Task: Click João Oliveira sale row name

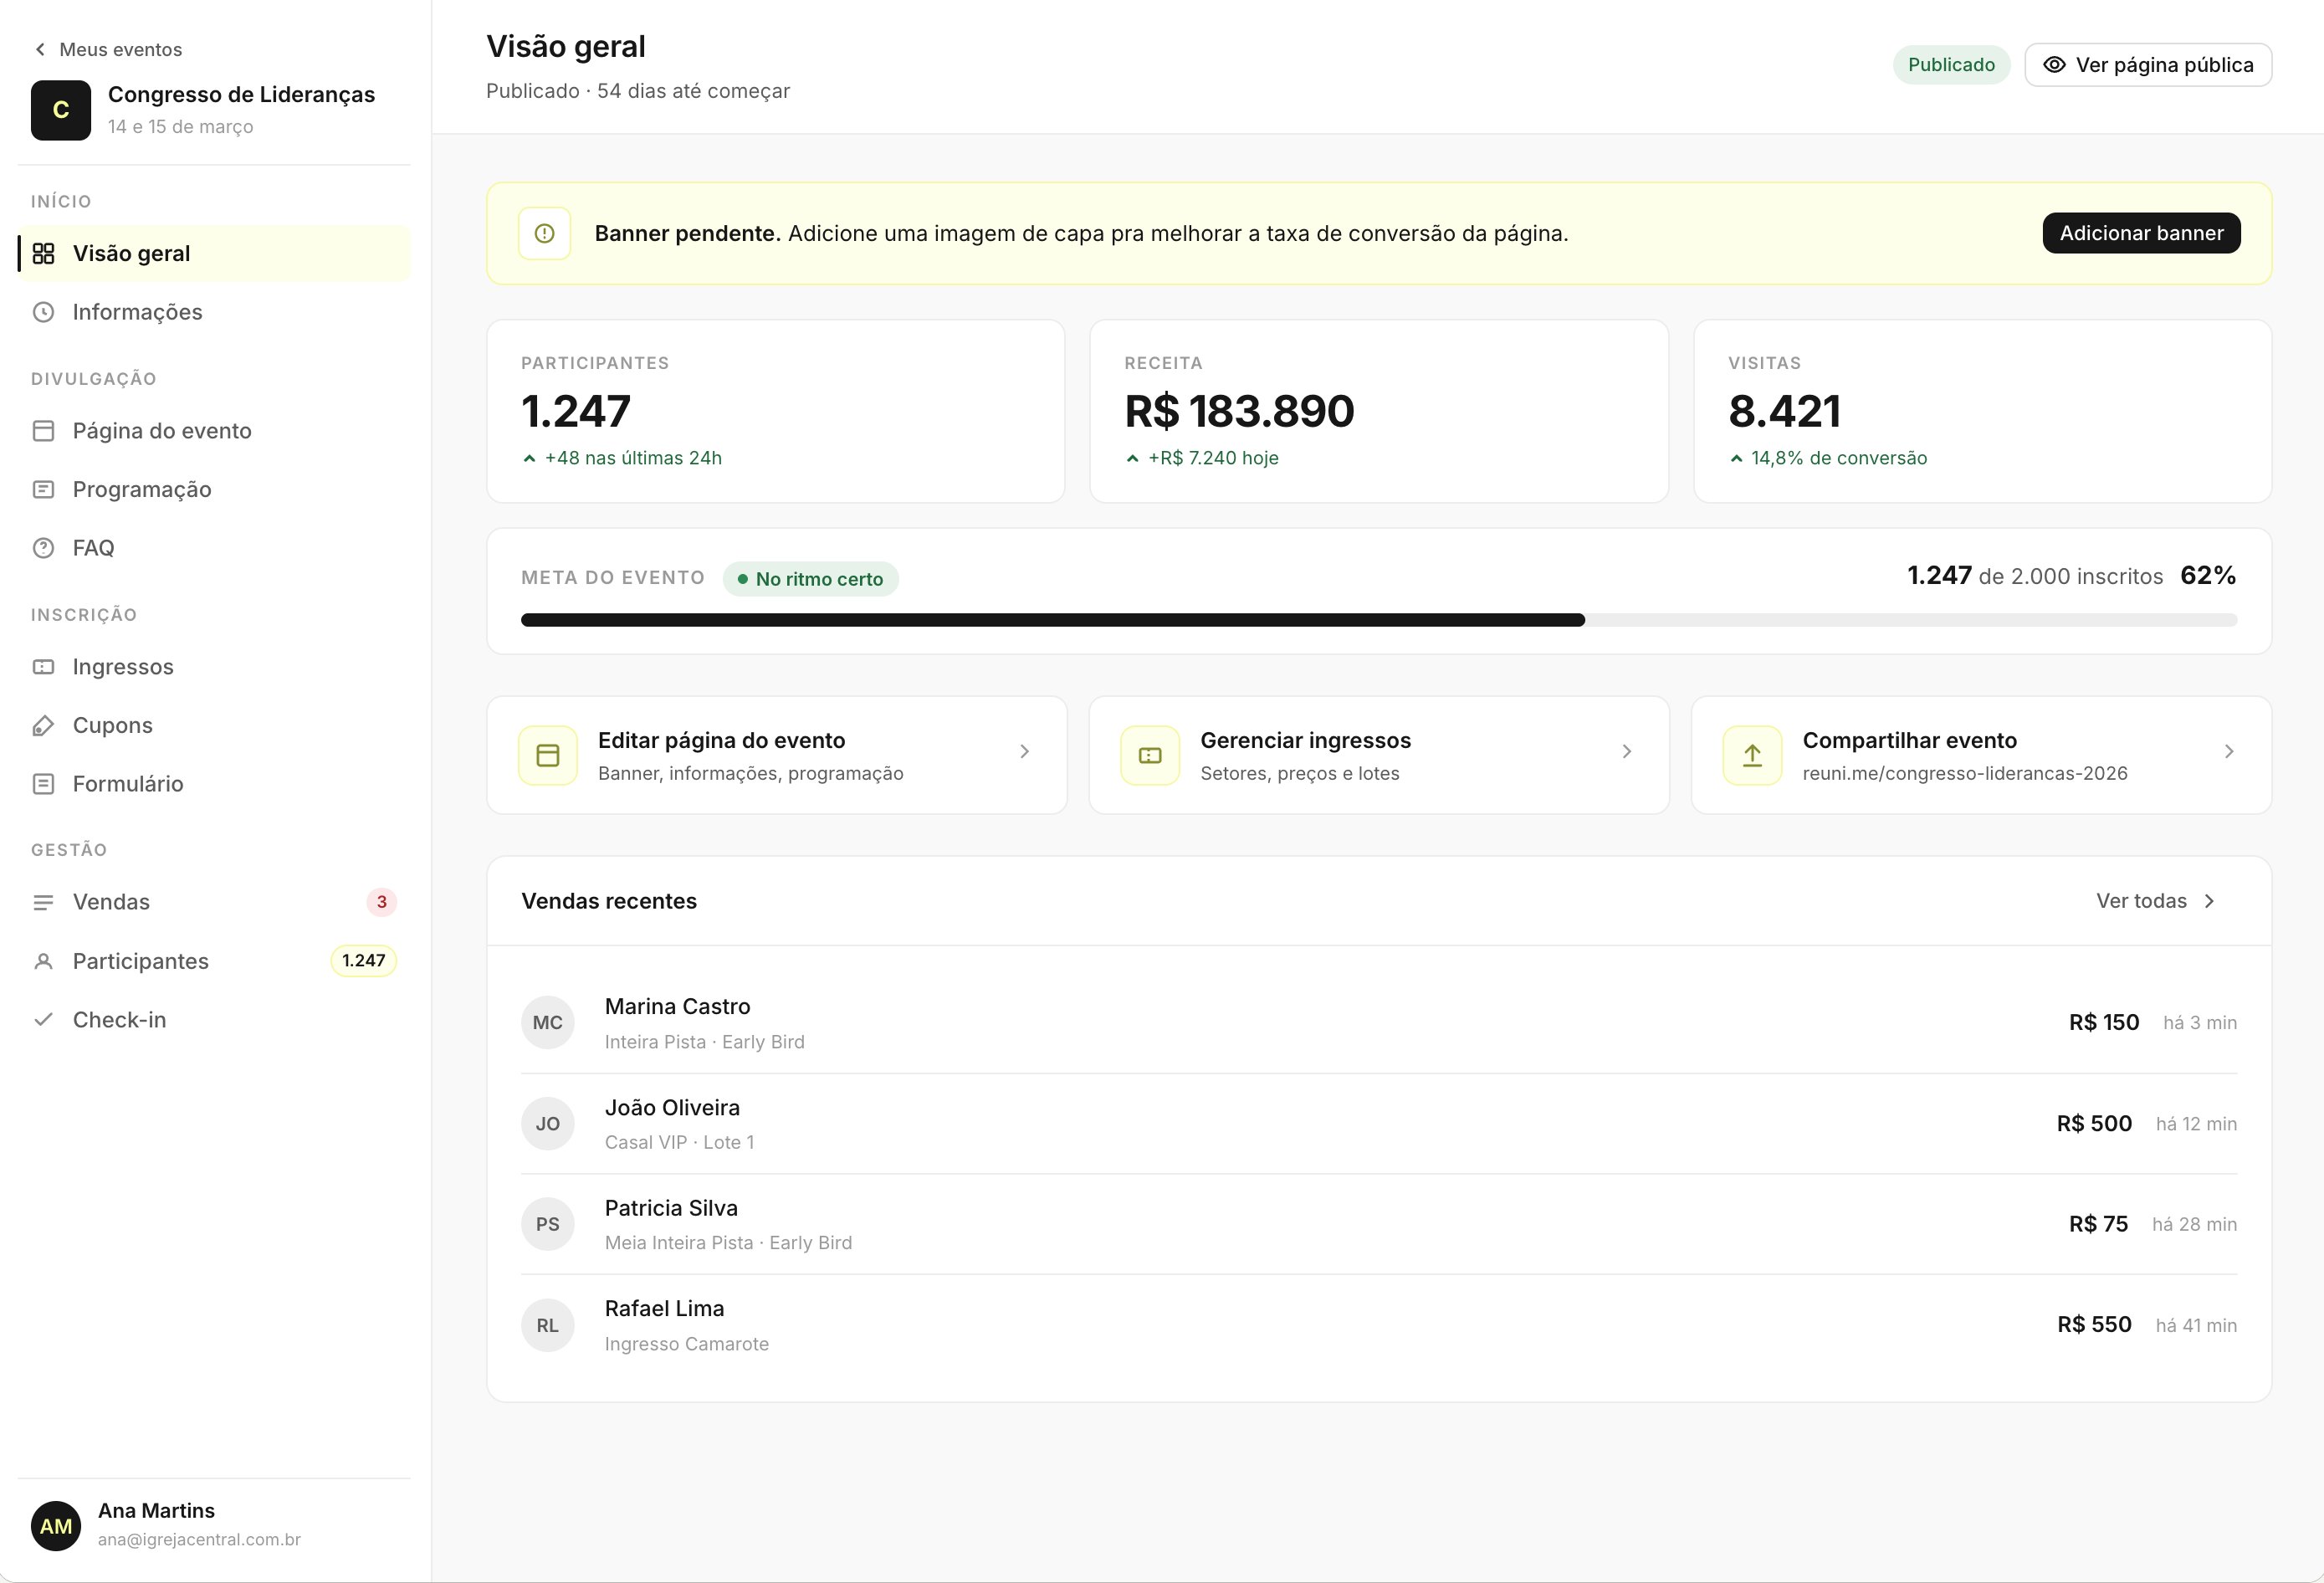Action: [672, 1108]
